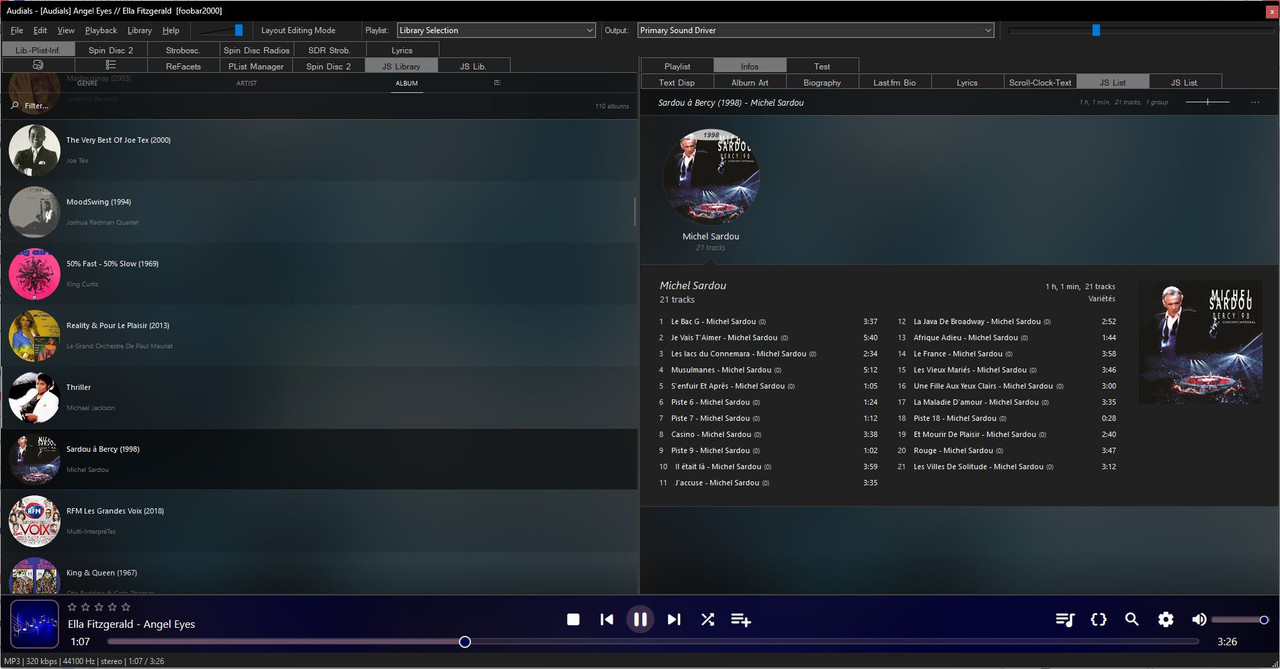Image resolution: width=1280 pixels, height=669 pixels.
Task: Click the curly braces icon
Action: tap(1099, 619)
